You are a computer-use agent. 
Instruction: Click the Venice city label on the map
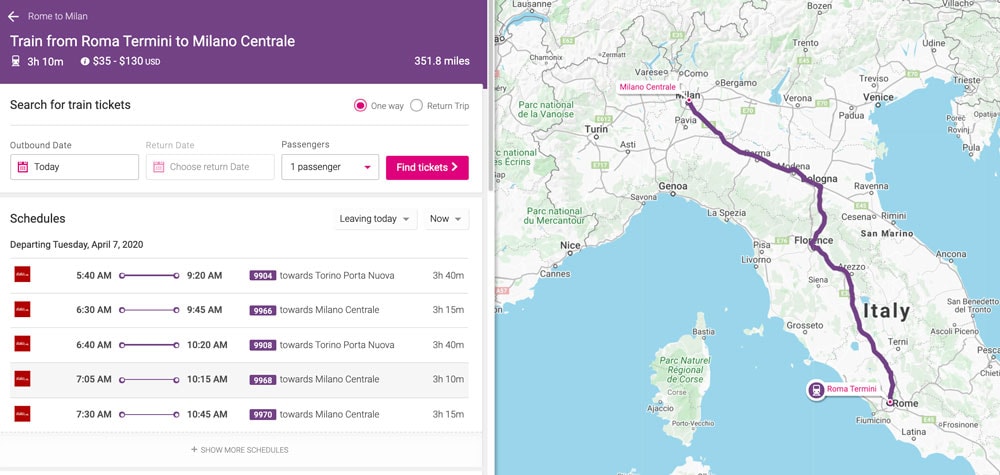click(879, 97)
